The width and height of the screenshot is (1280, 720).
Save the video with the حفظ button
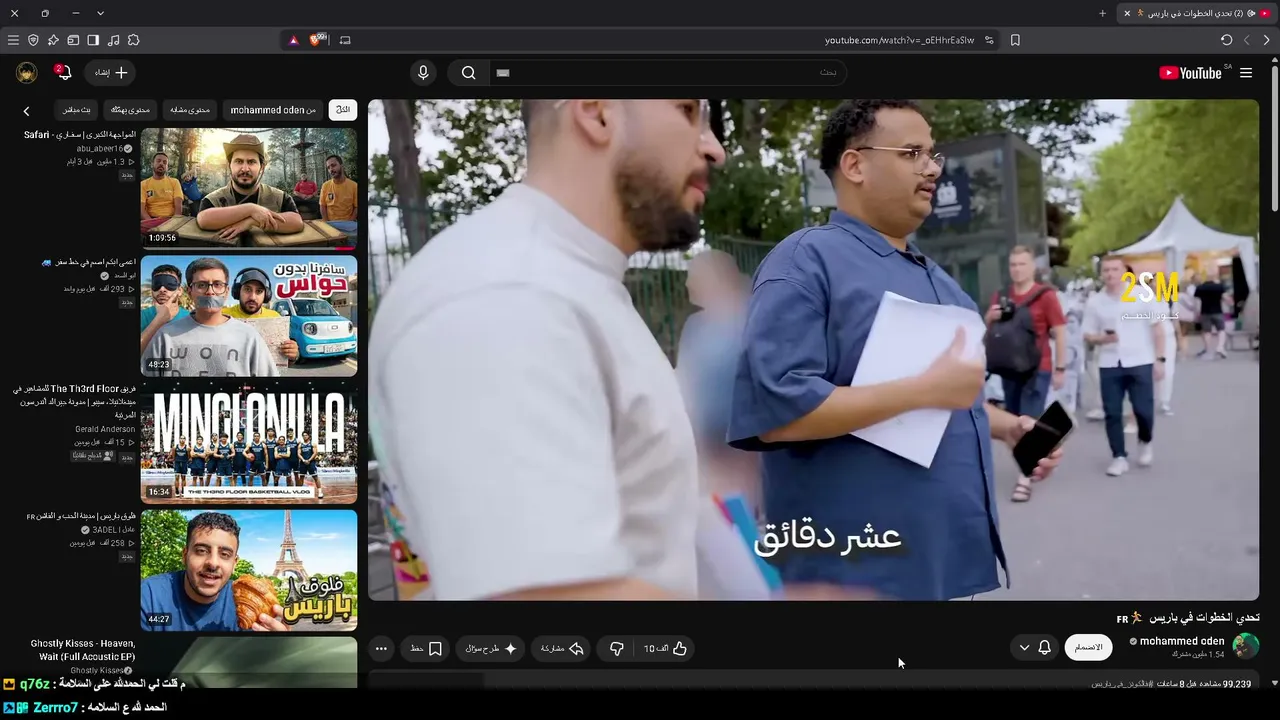pyautogui.click(x=426, y=648)
